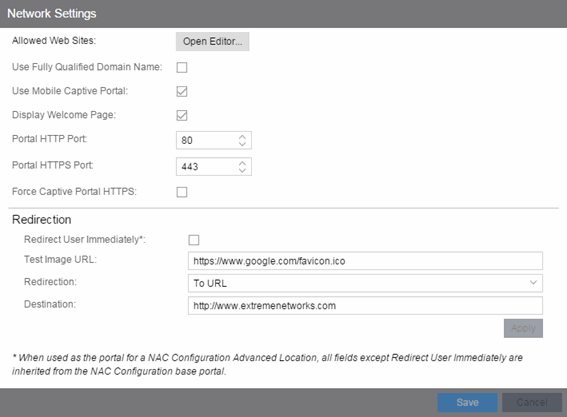Check Force Captive Portal HTTPS
Image resolution: width=567 pixels, height=417 pixels.
point(182,192)
